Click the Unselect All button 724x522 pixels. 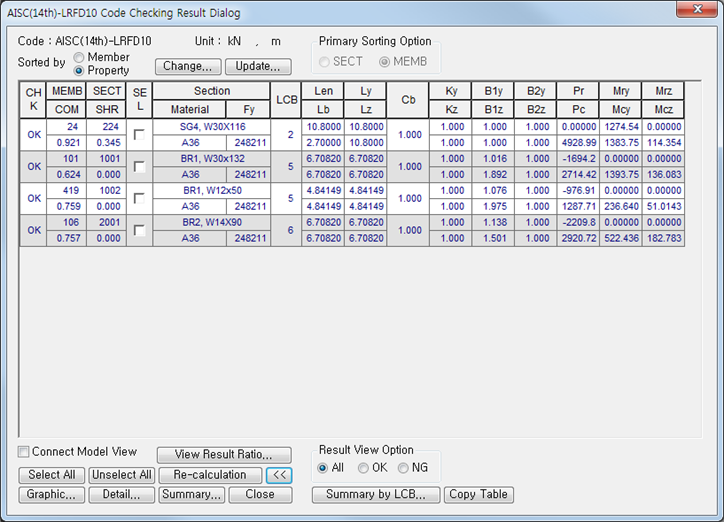click(121, 475)
